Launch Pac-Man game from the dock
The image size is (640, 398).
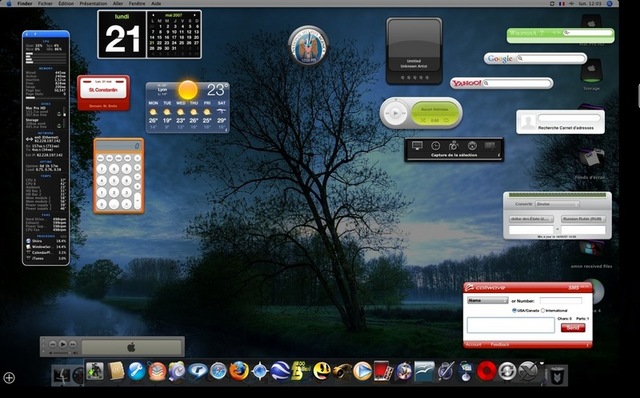pyautogui.click(x=322, y=371)
